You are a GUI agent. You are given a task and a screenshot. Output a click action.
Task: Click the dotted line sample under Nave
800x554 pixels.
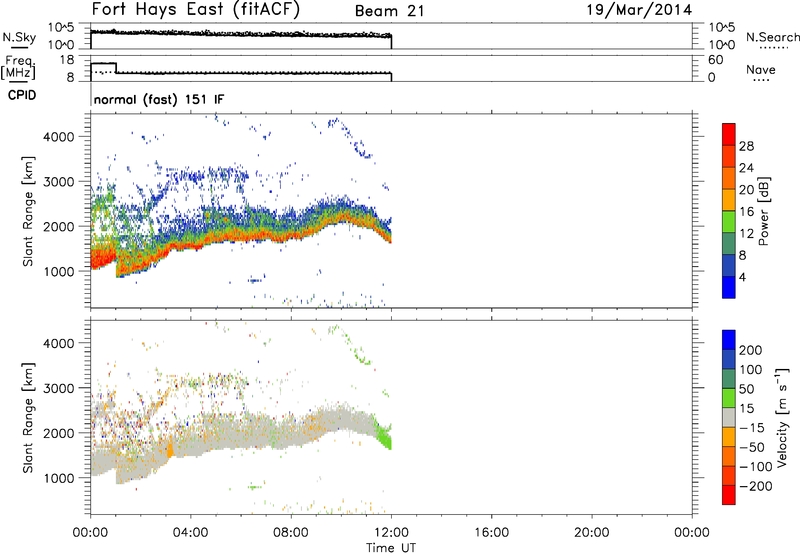[761, 81]
